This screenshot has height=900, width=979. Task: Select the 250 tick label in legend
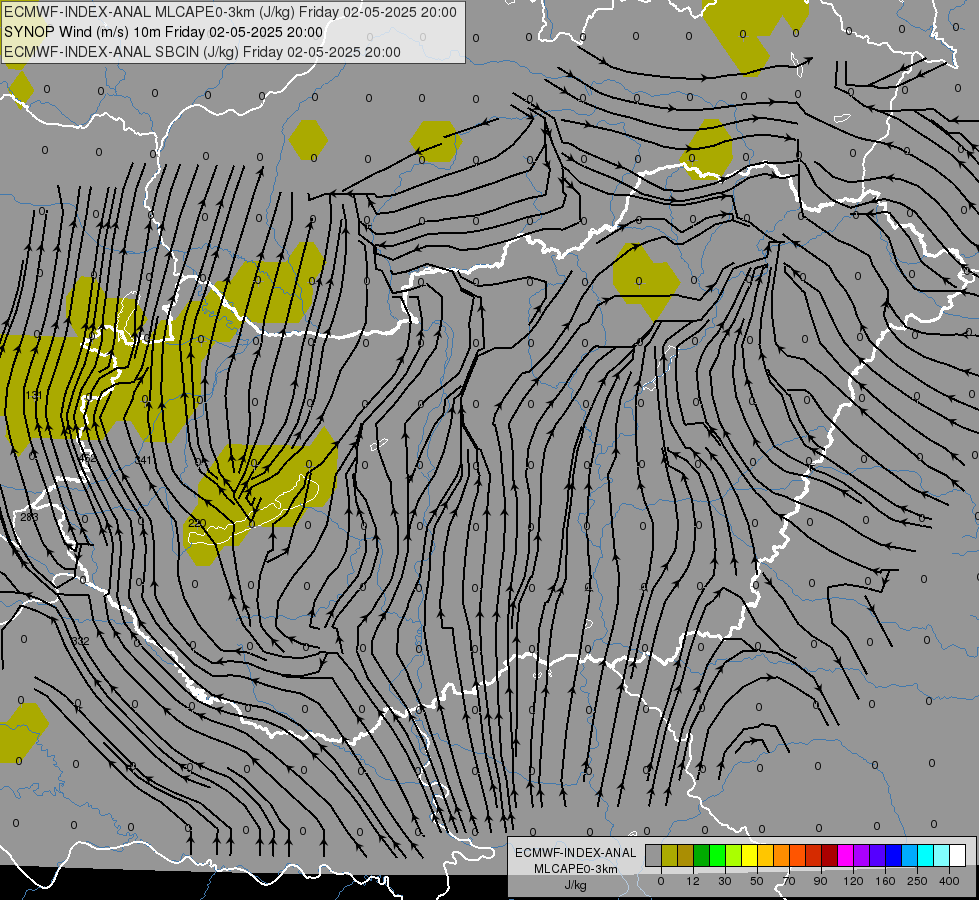tap(917, 881)
